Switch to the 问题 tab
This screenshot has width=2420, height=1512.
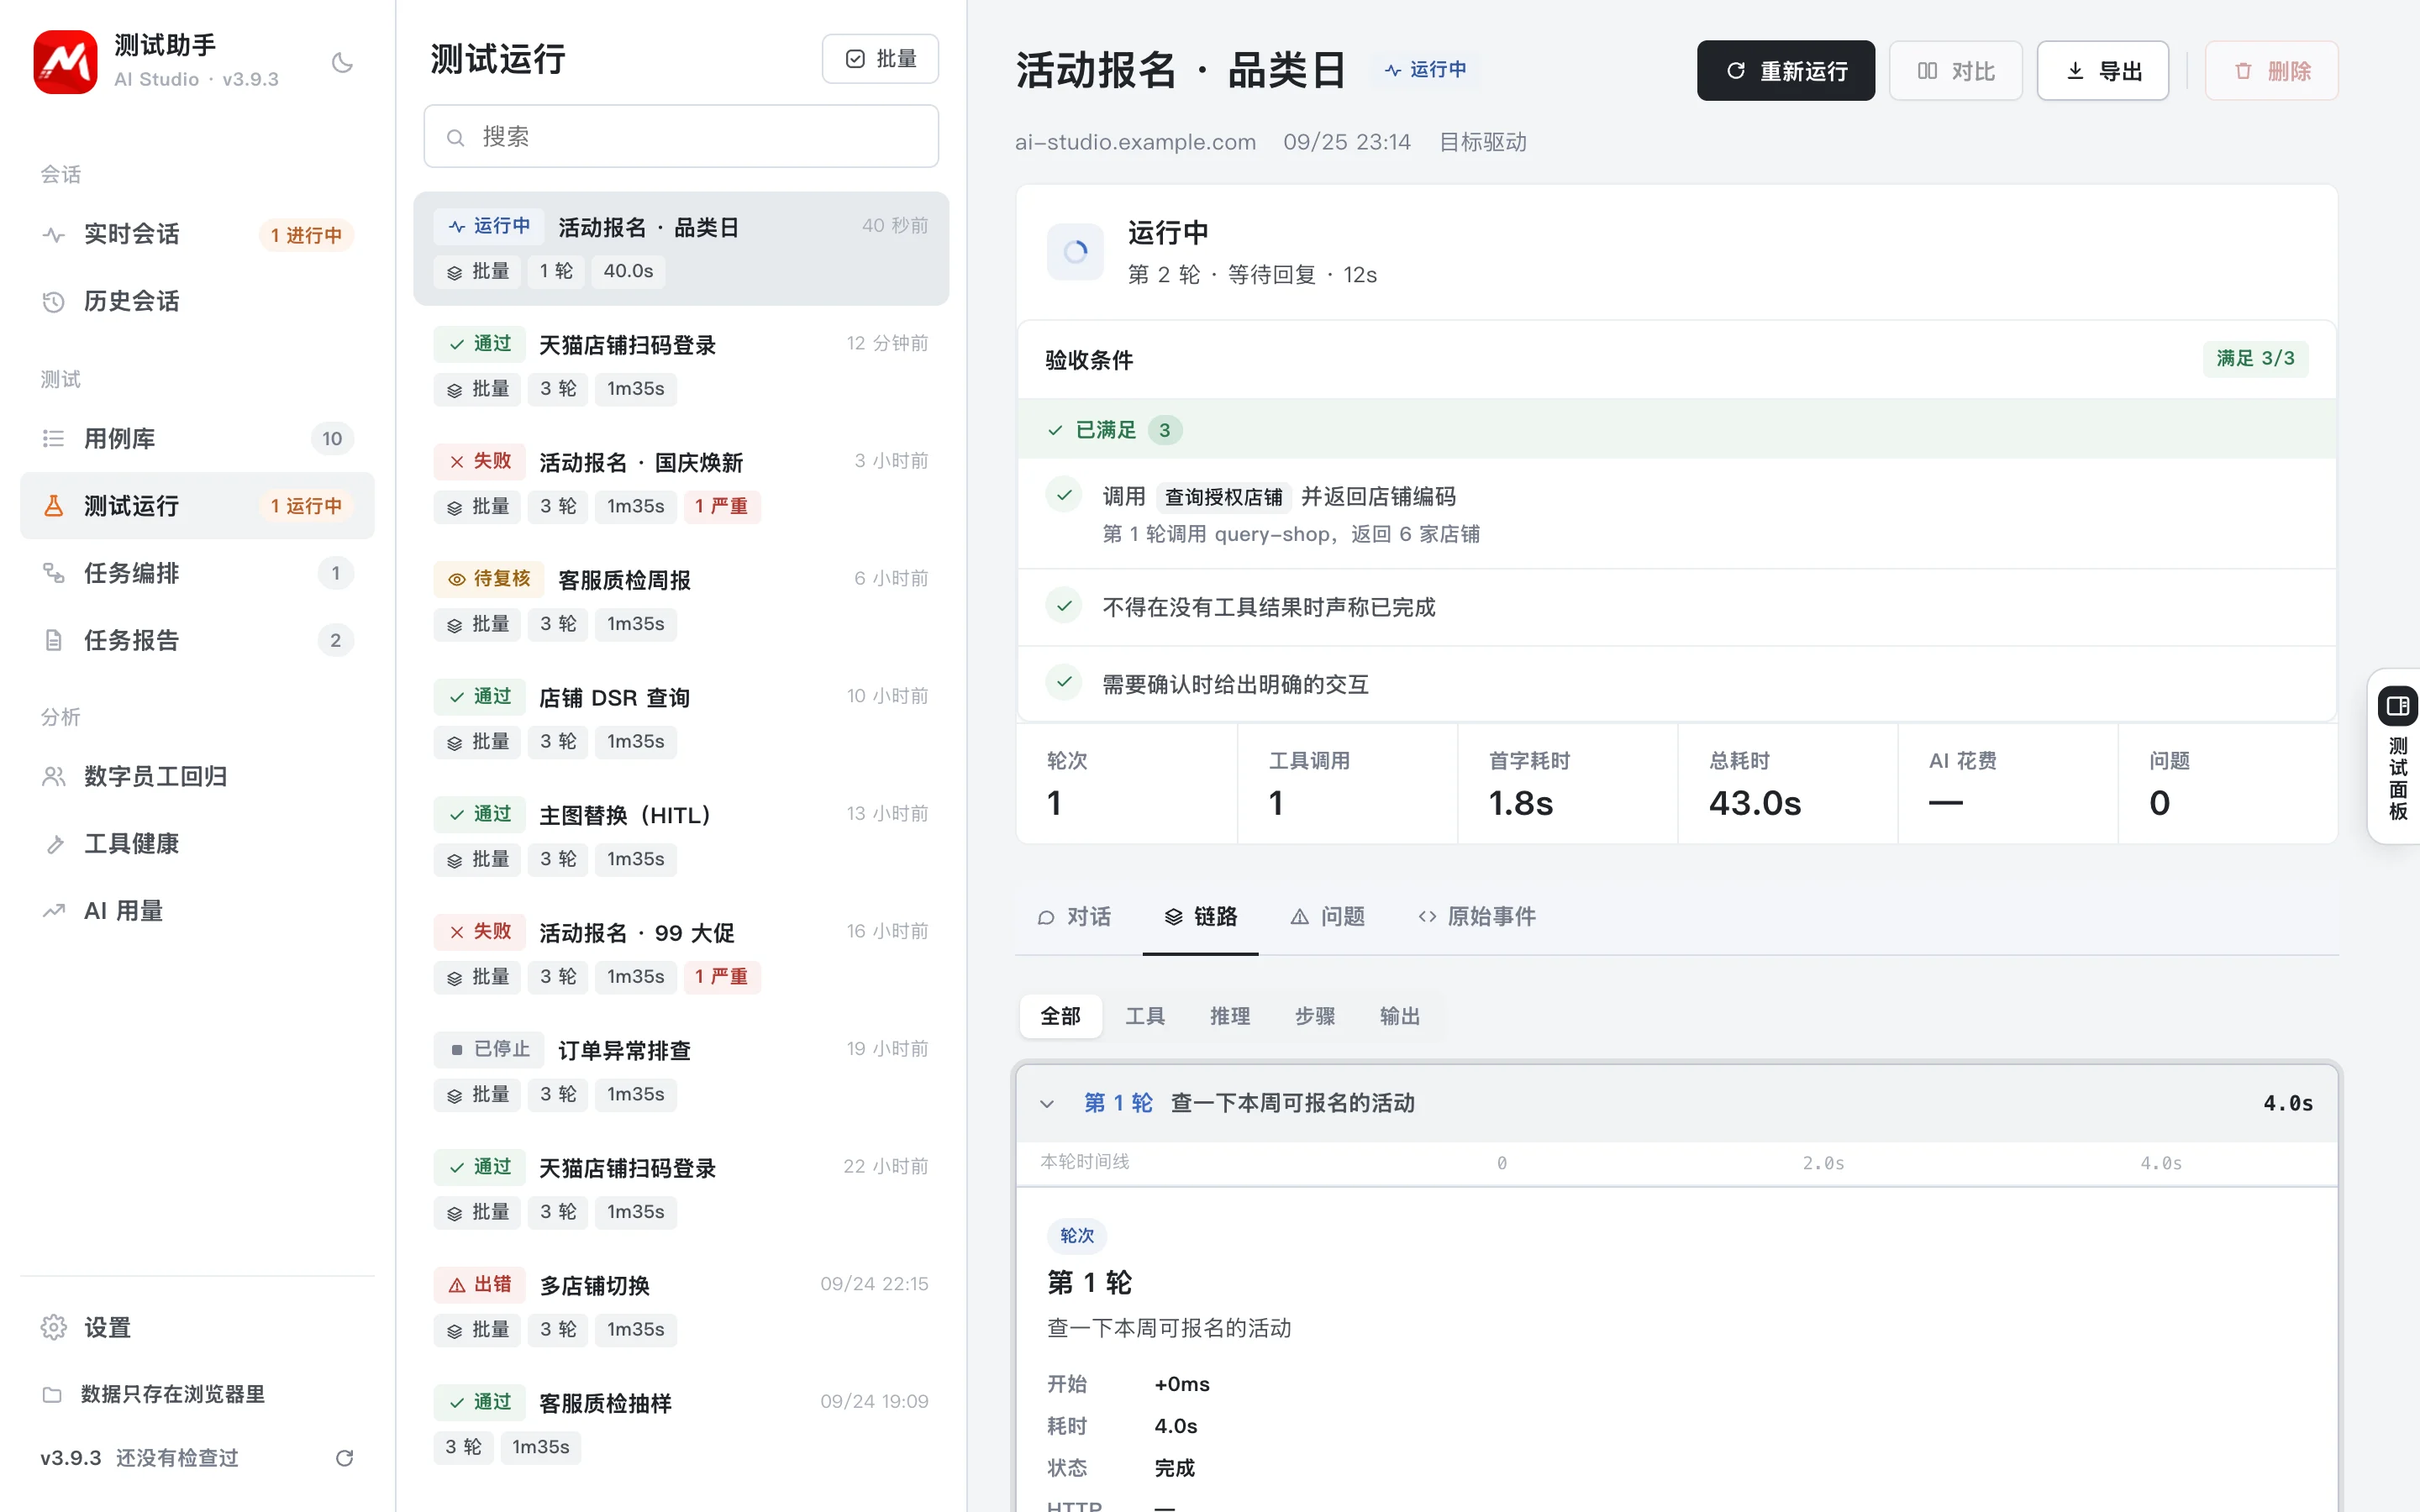coord(1327,917)
